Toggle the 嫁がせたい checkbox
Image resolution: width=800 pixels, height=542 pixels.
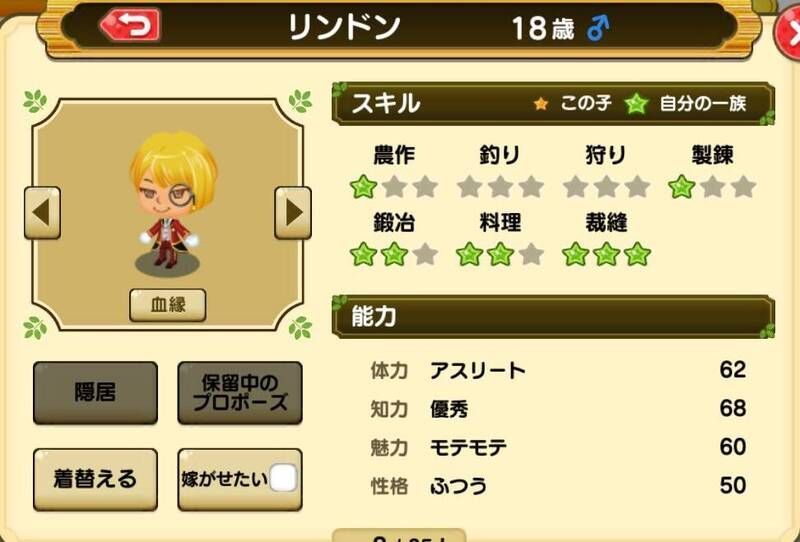(x=283, y=478)
